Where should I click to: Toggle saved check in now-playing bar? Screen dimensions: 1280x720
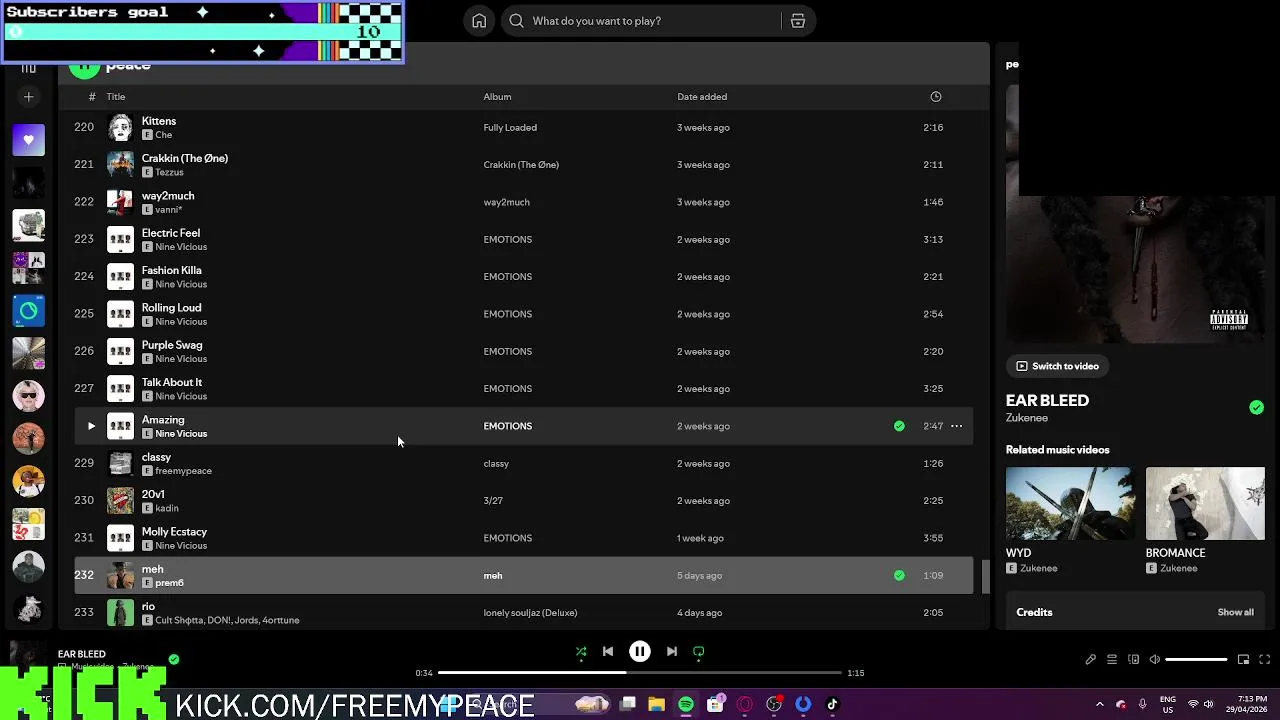(x=174, y=659)
